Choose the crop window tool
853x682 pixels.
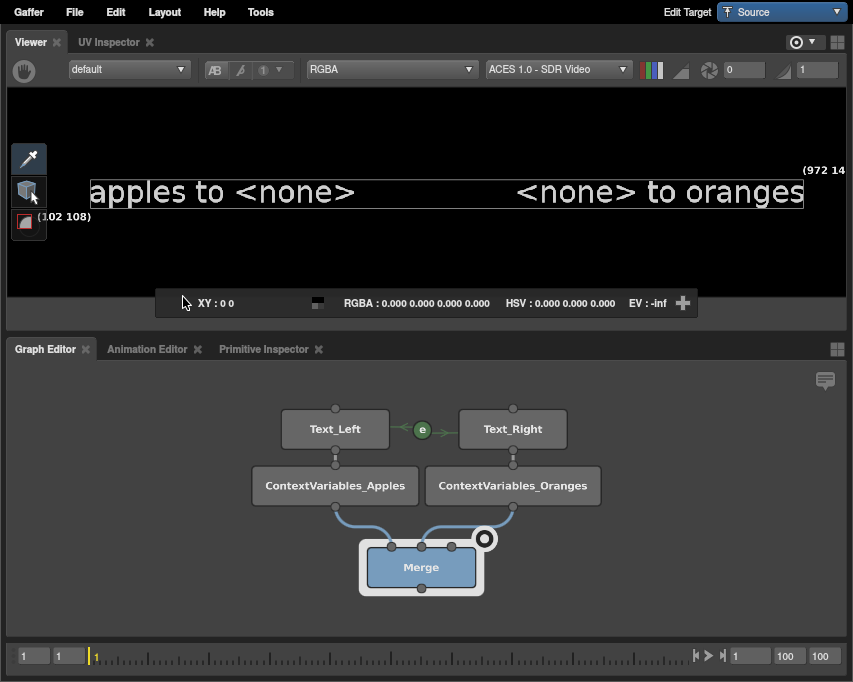(26, 223)
